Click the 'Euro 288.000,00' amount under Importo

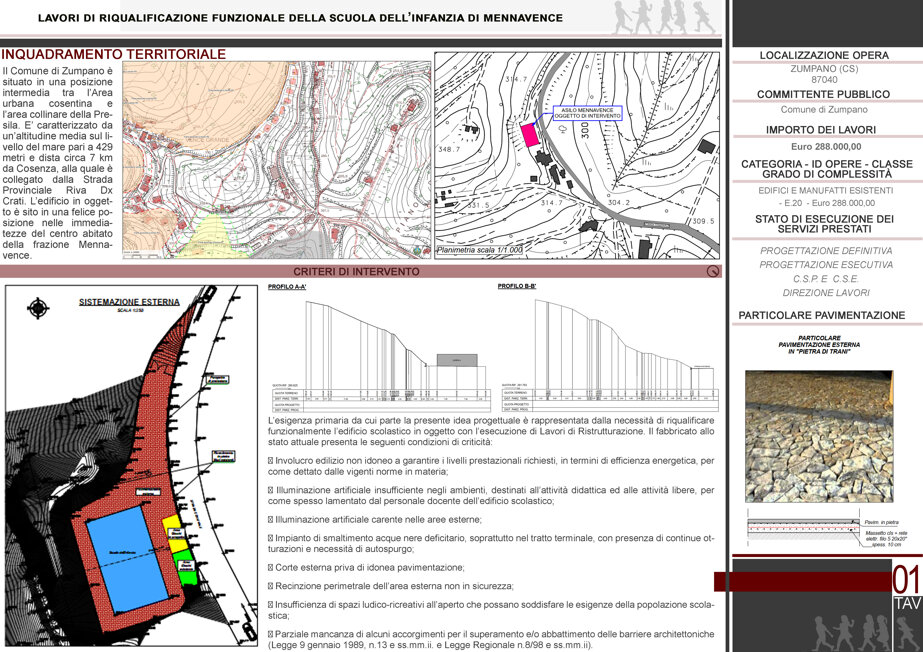point(826,147)
